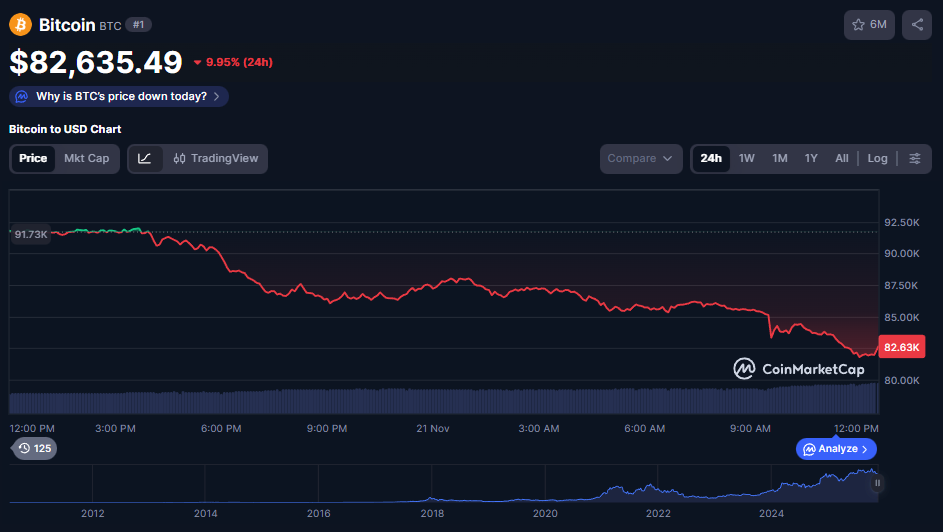The width and height of the screenshot is (943, 532).
Task: Open chart settings sliders icon
Action: (915, 159)
